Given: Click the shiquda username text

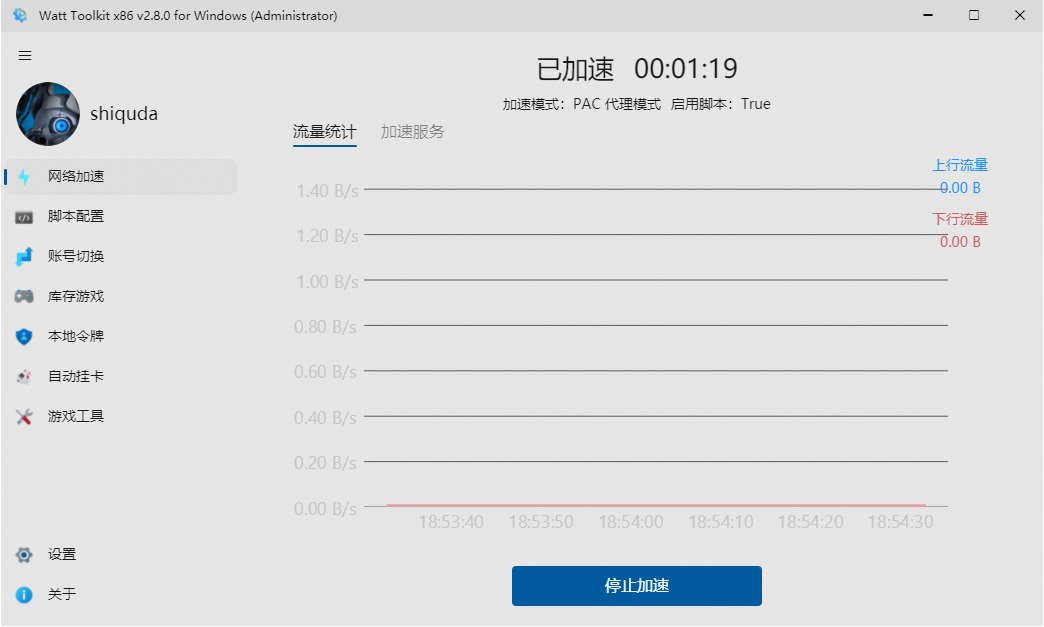Looking at the screenshot, I should pos(124,113).
